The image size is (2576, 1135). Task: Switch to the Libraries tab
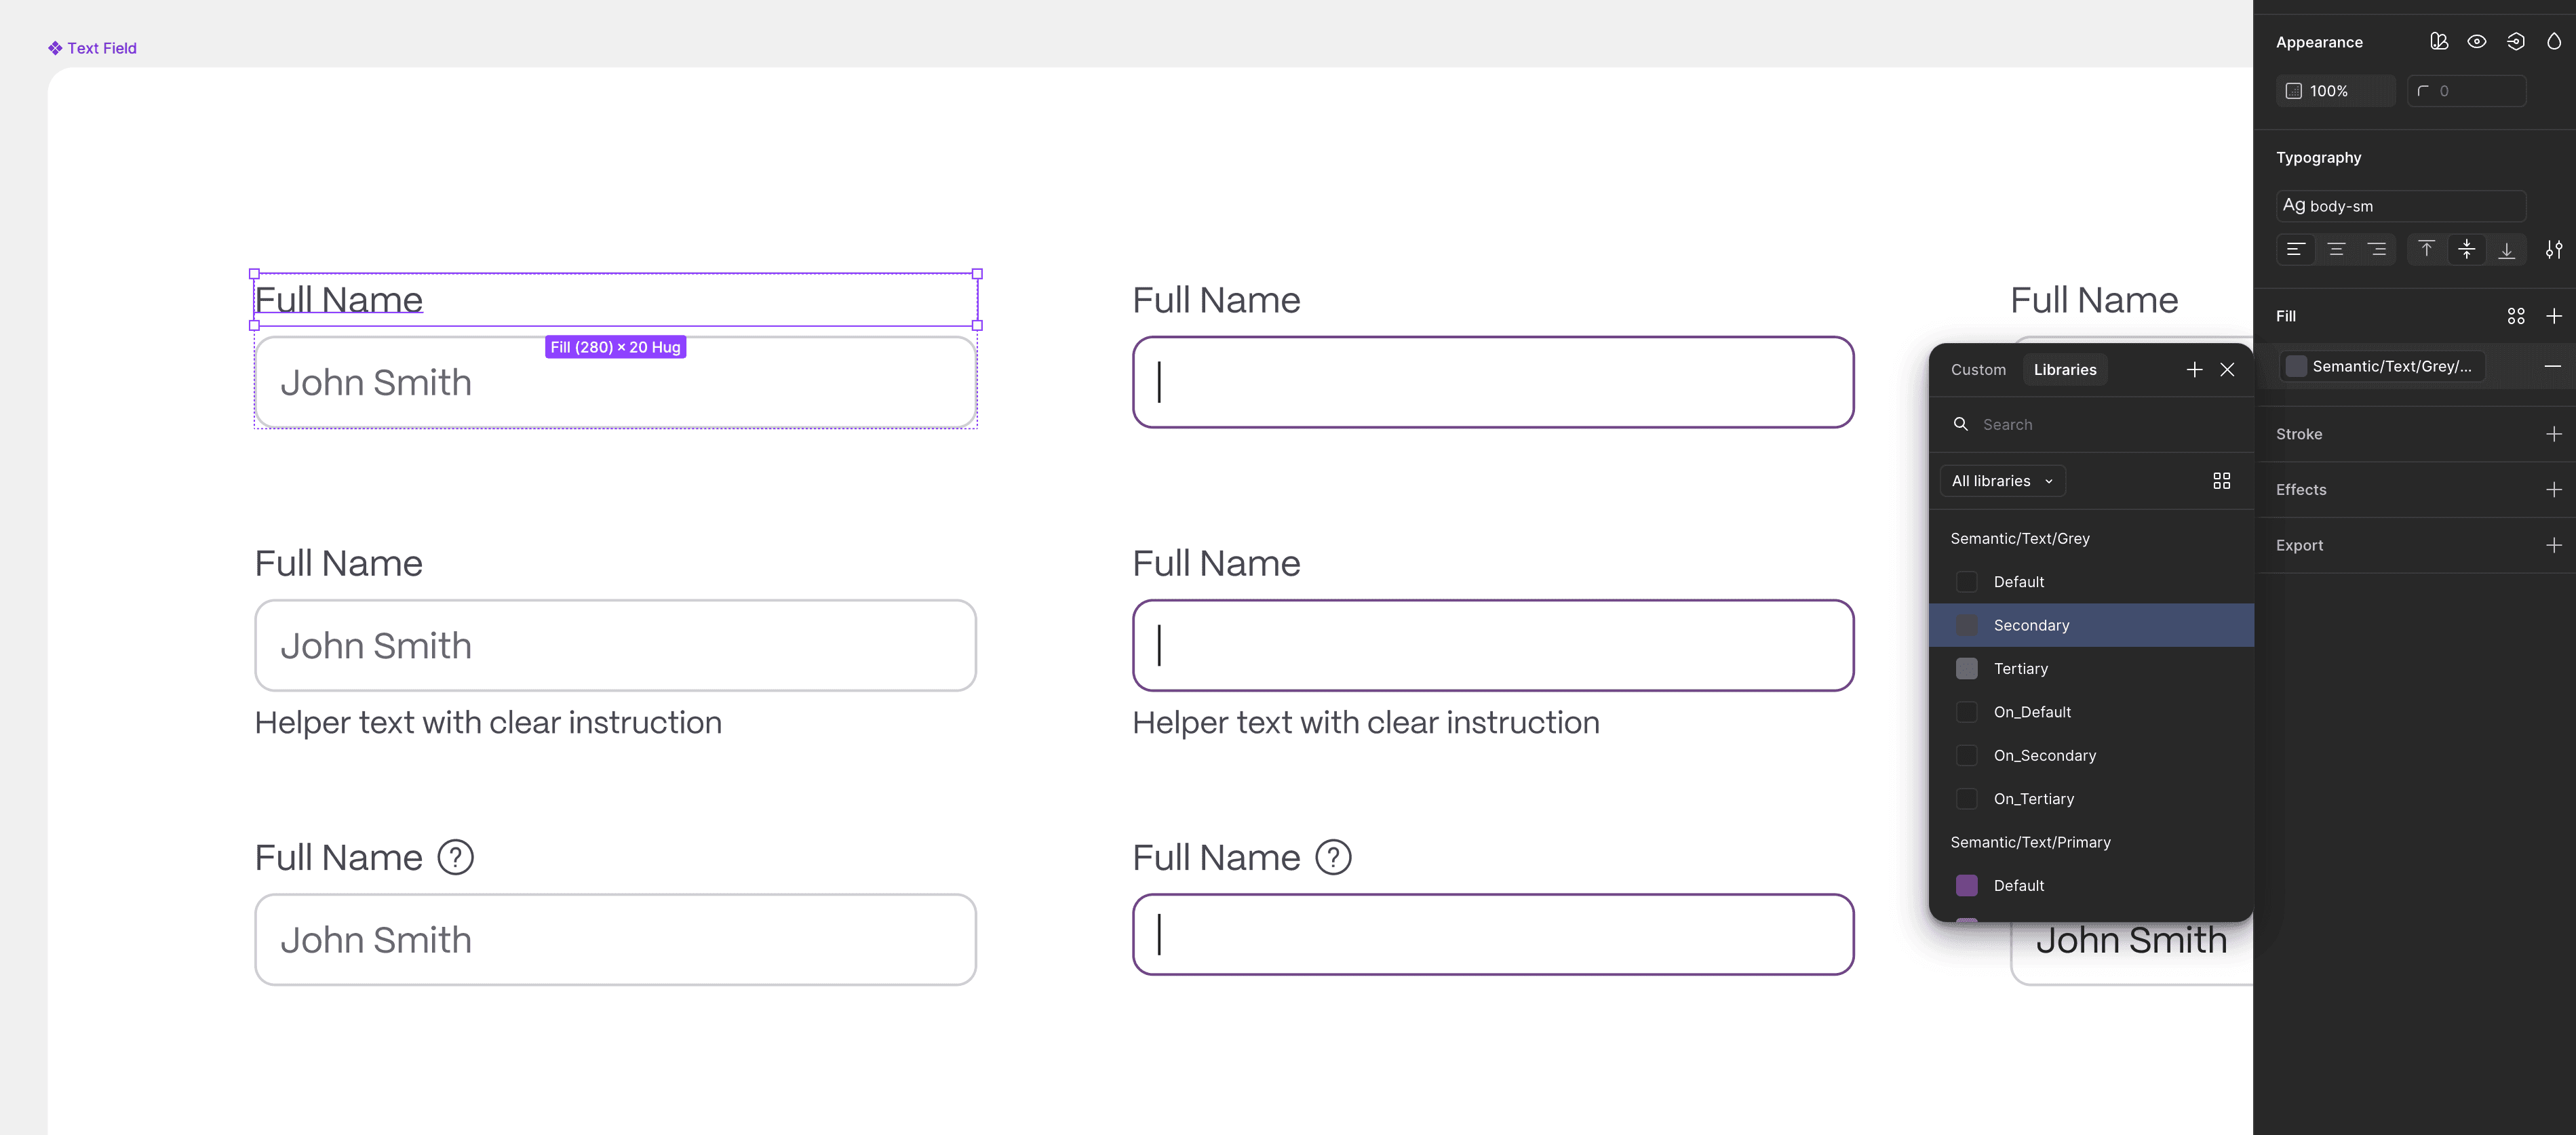tap(2064, 370)
